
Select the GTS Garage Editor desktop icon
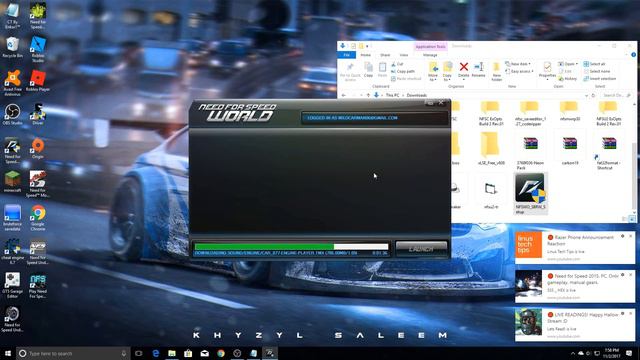pyautogui.click(x=13, y=285)
